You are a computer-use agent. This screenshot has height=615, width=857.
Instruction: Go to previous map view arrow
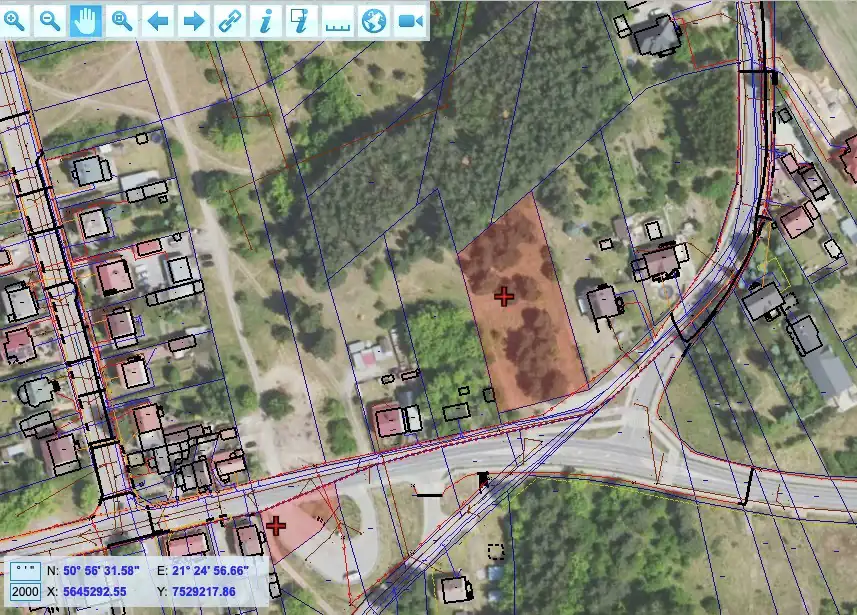click(158, 20)
